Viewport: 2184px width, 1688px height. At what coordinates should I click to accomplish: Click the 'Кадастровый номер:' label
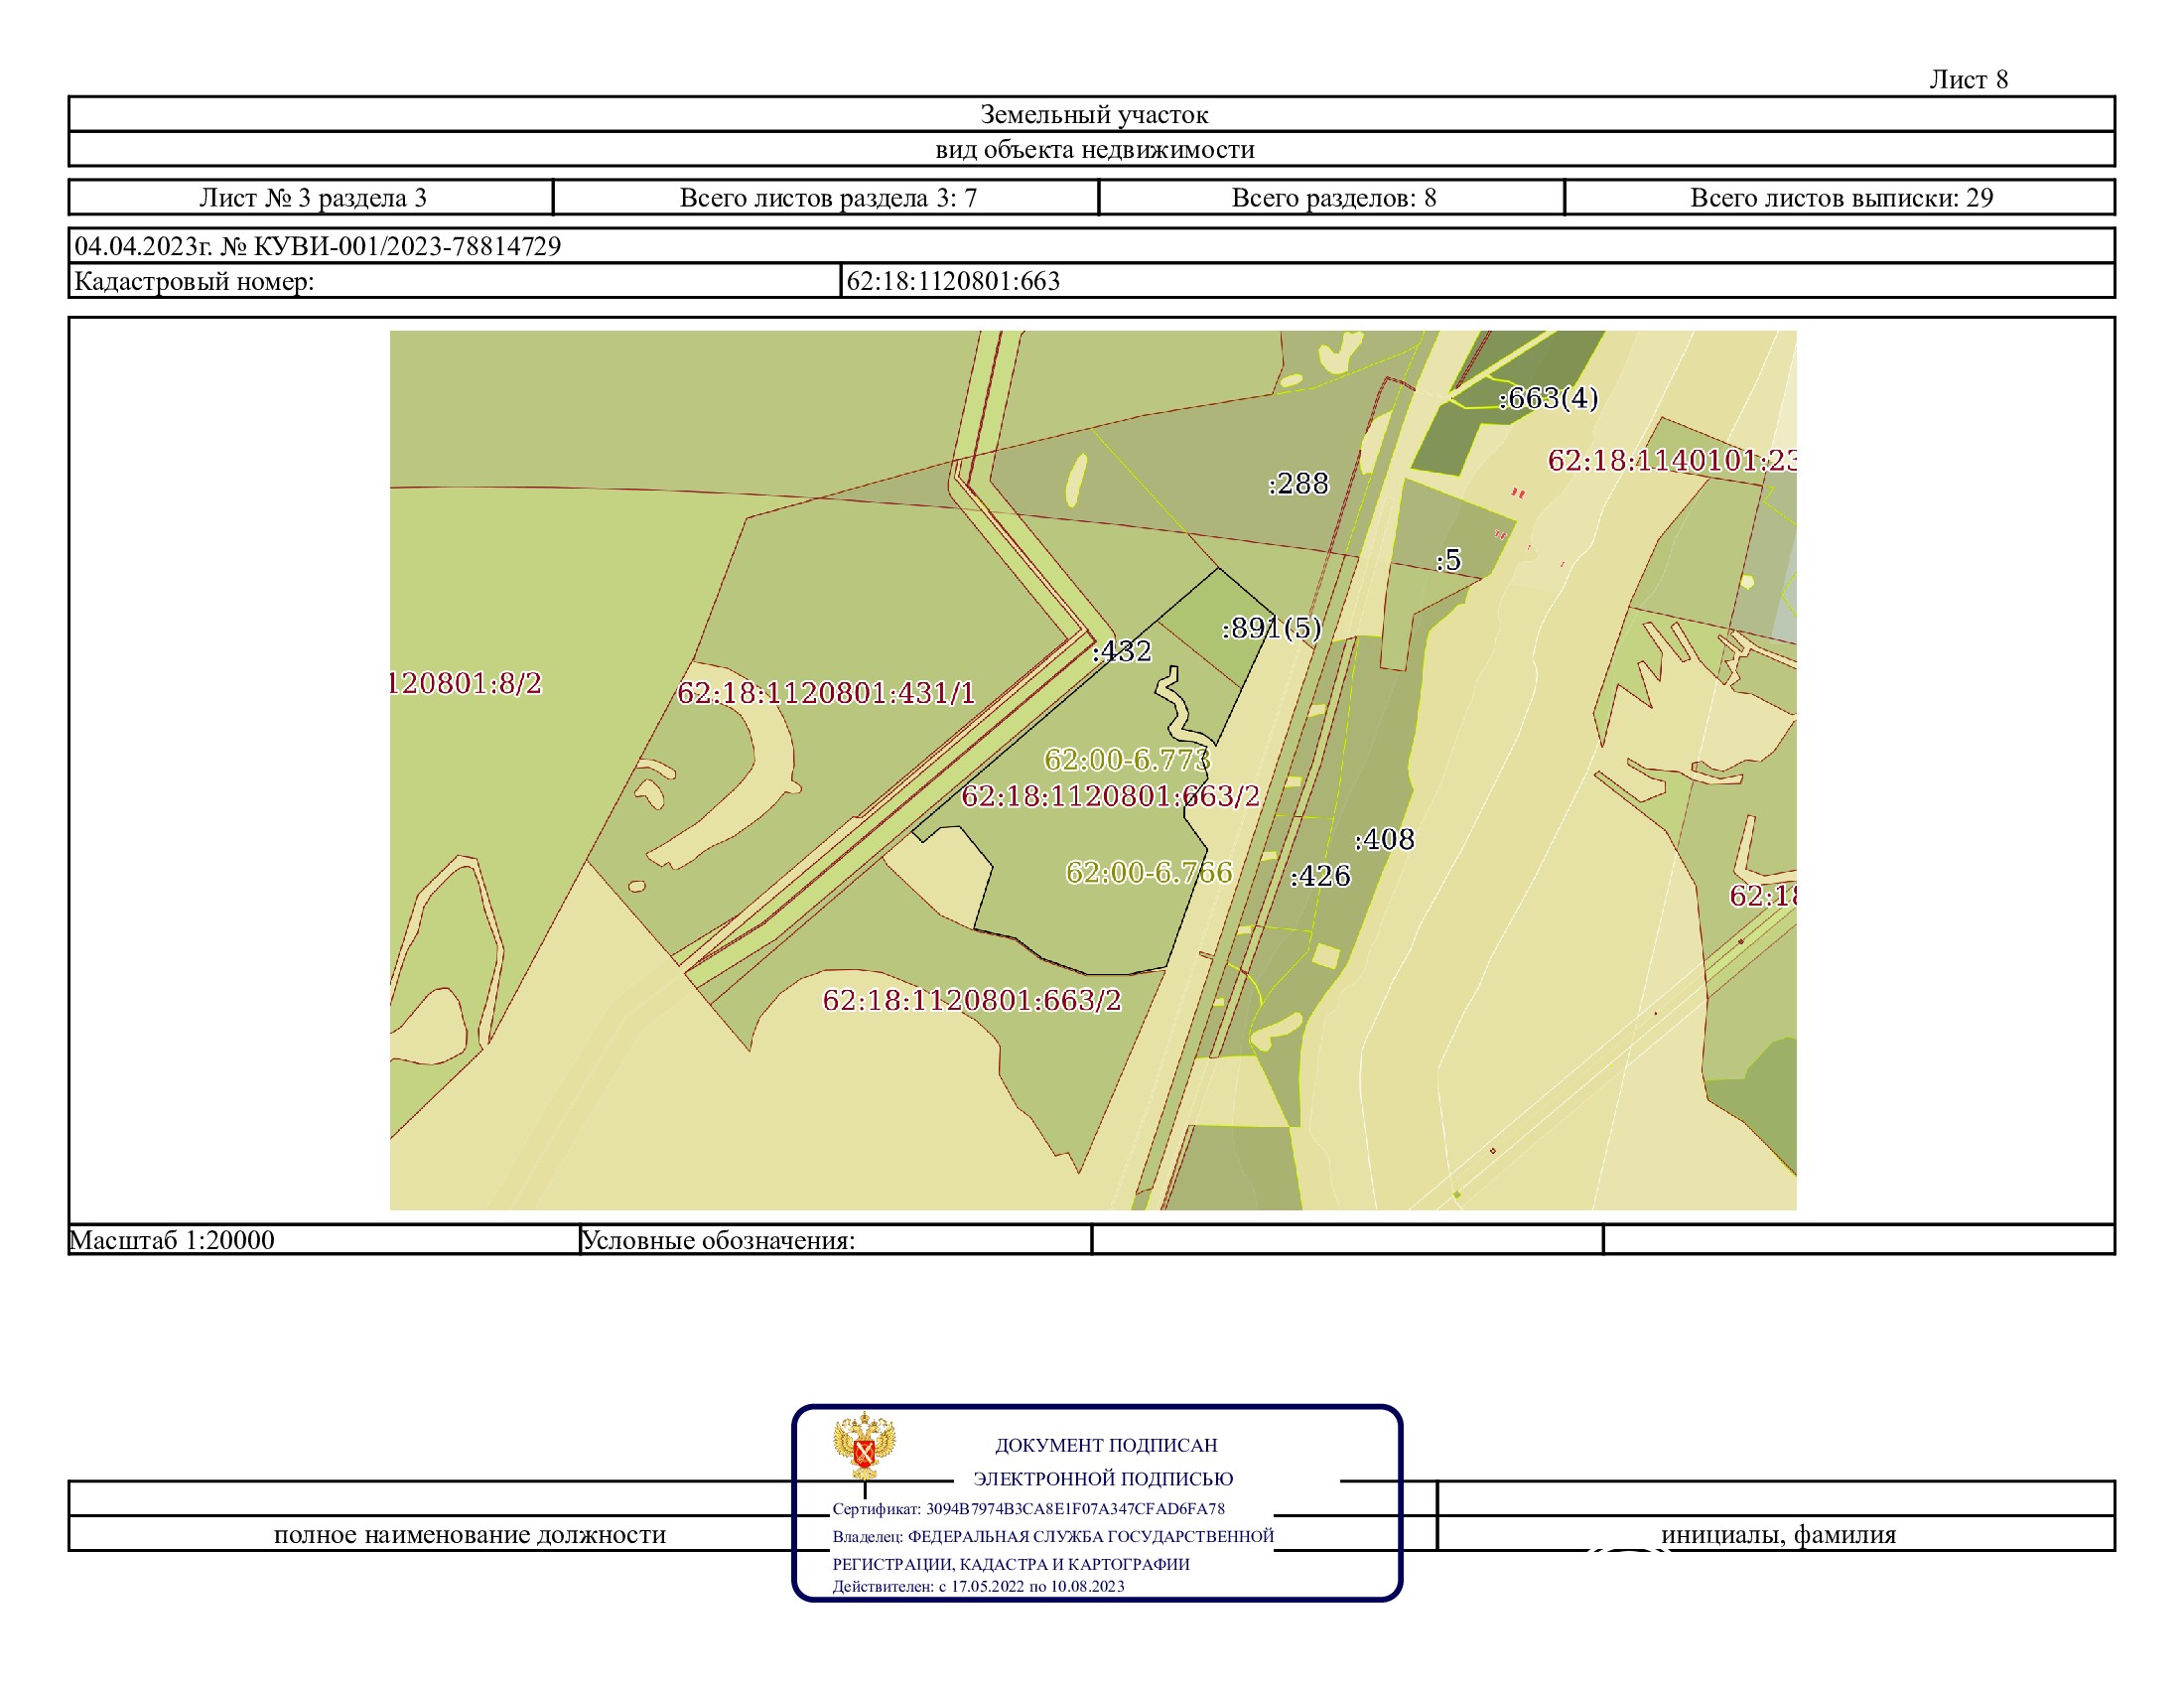pos(194,282)
